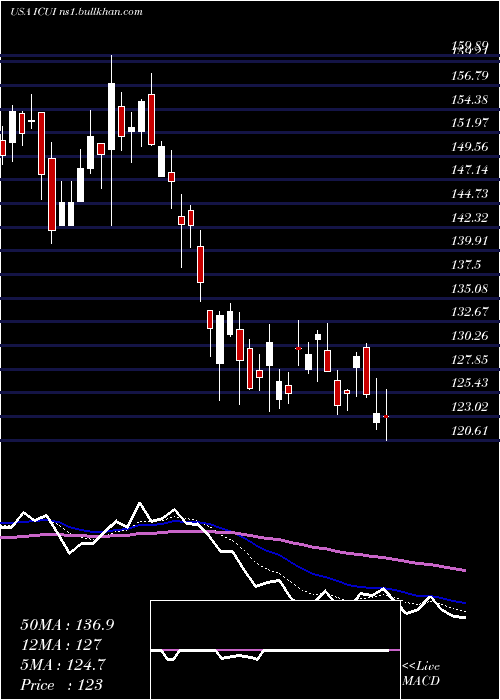Click the 151.97 price axis label
Viewport: 500px width, 700px height.
468,122
